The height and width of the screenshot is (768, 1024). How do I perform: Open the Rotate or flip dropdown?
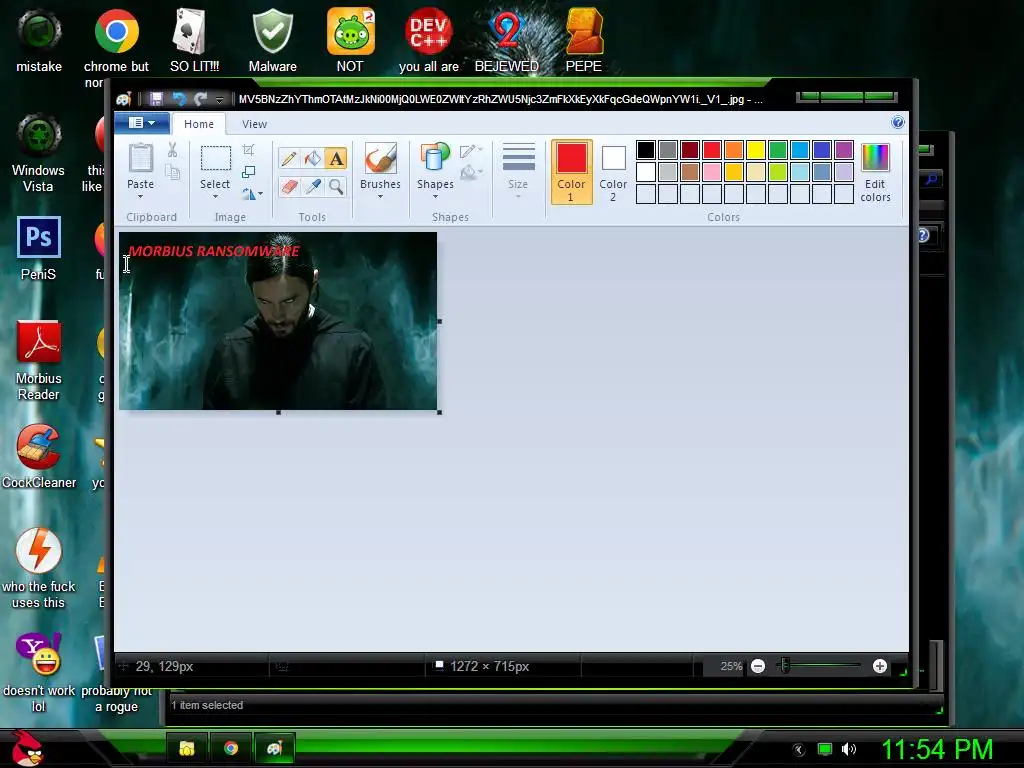252,194
